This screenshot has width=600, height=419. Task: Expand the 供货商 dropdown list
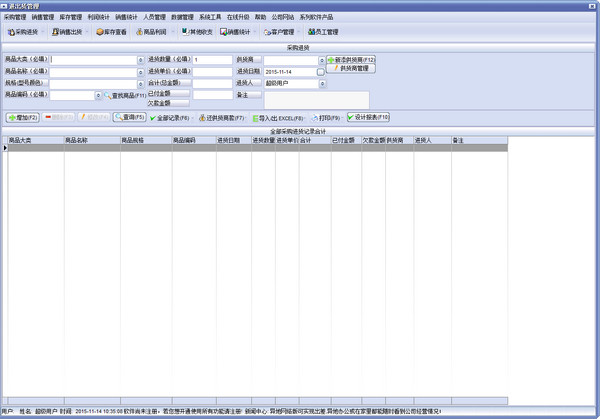point(321,60)
